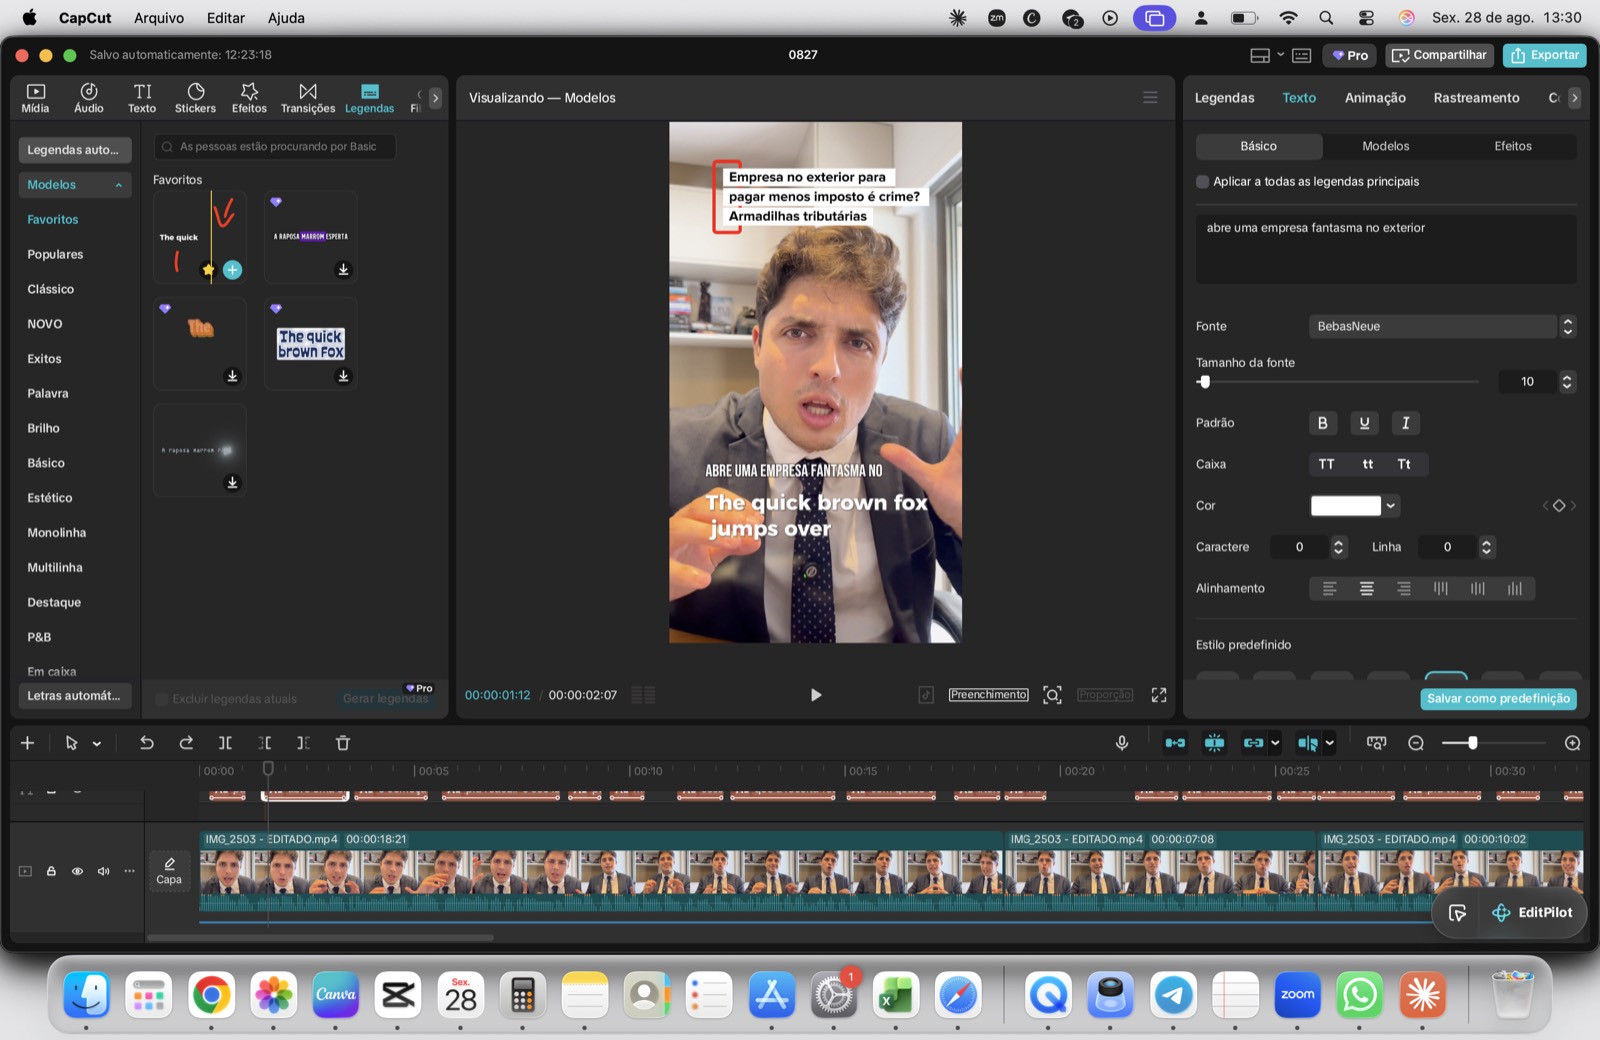
Task: Click the white Cor color swatch
Action: pyautogui.click(x=1345, y=506)
